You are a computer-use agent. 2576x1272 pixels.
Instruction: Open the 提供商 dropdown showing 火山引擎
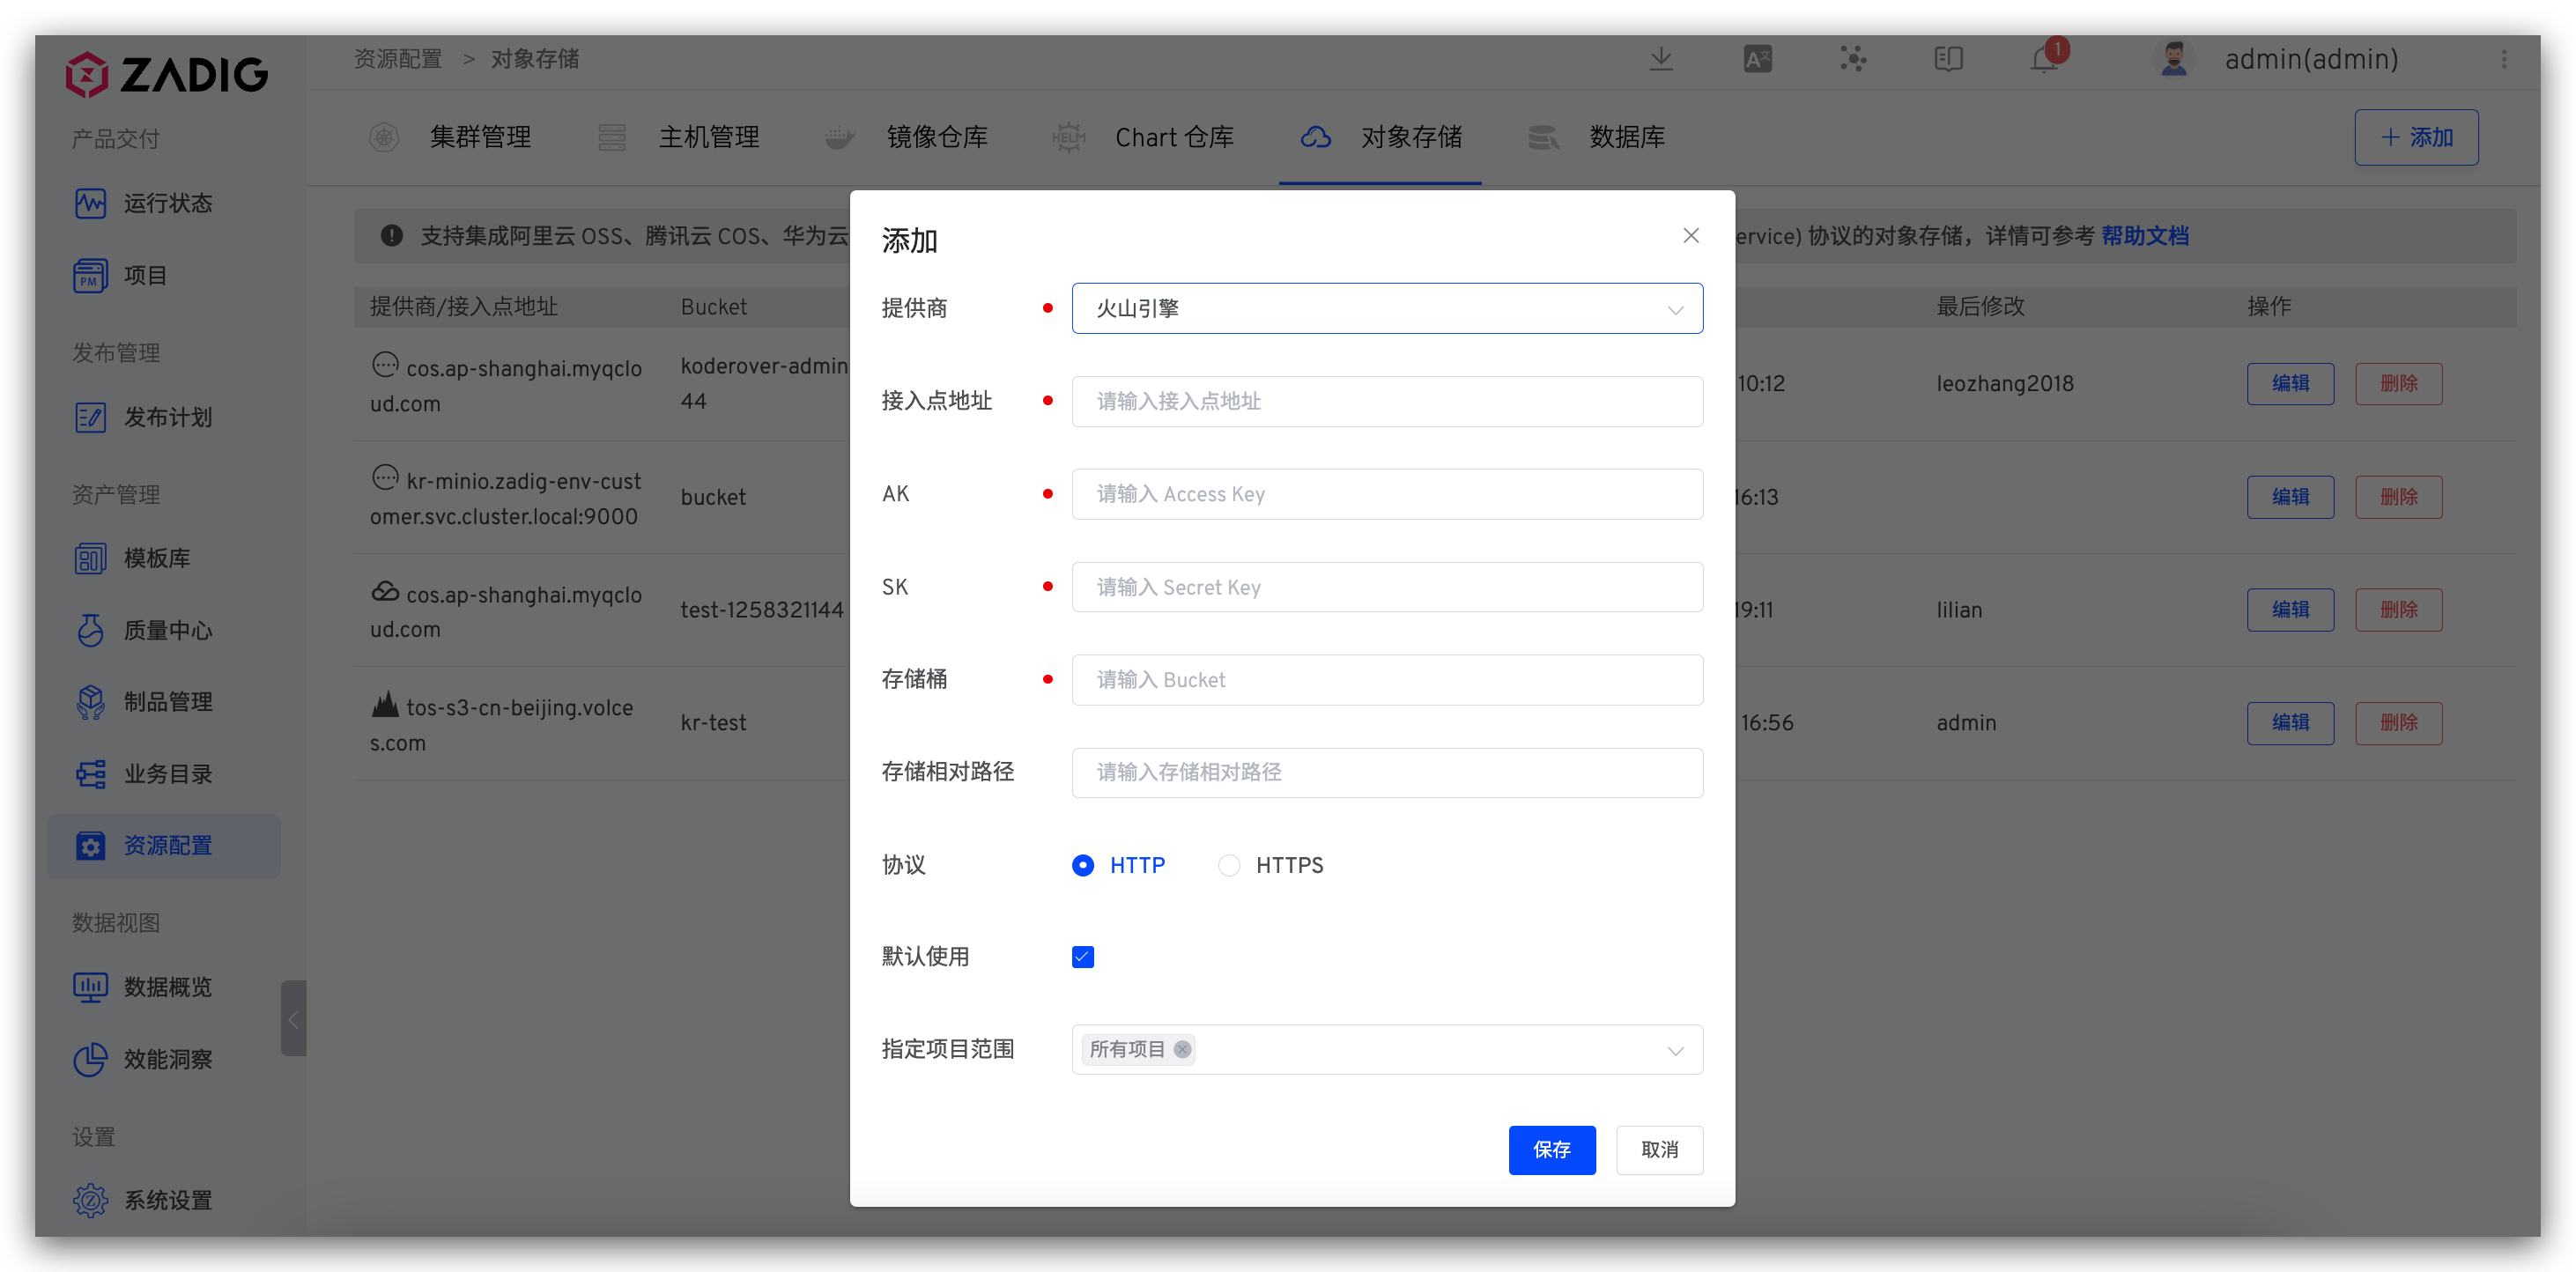[x=1386, y=308]
